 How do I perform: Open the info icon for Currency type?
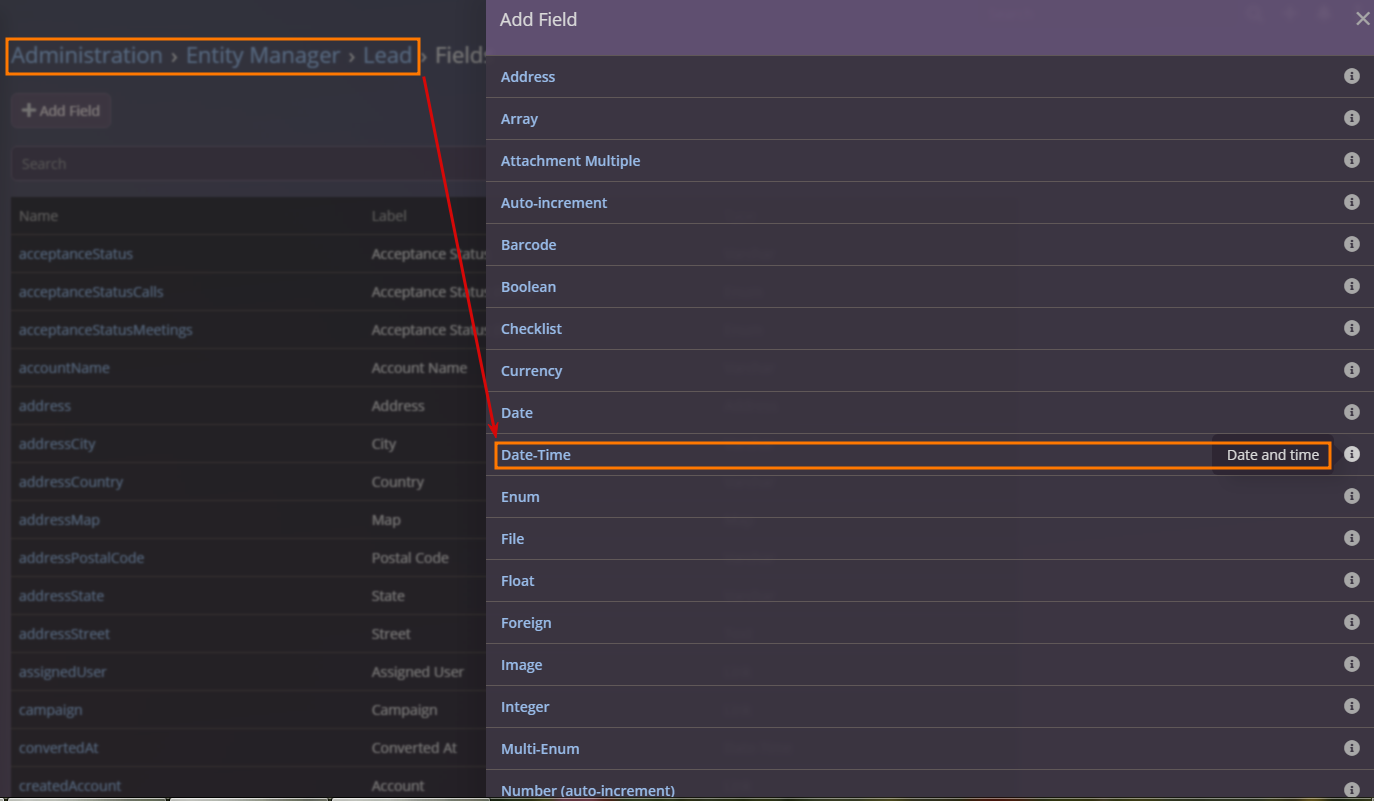coord(1351,370)
